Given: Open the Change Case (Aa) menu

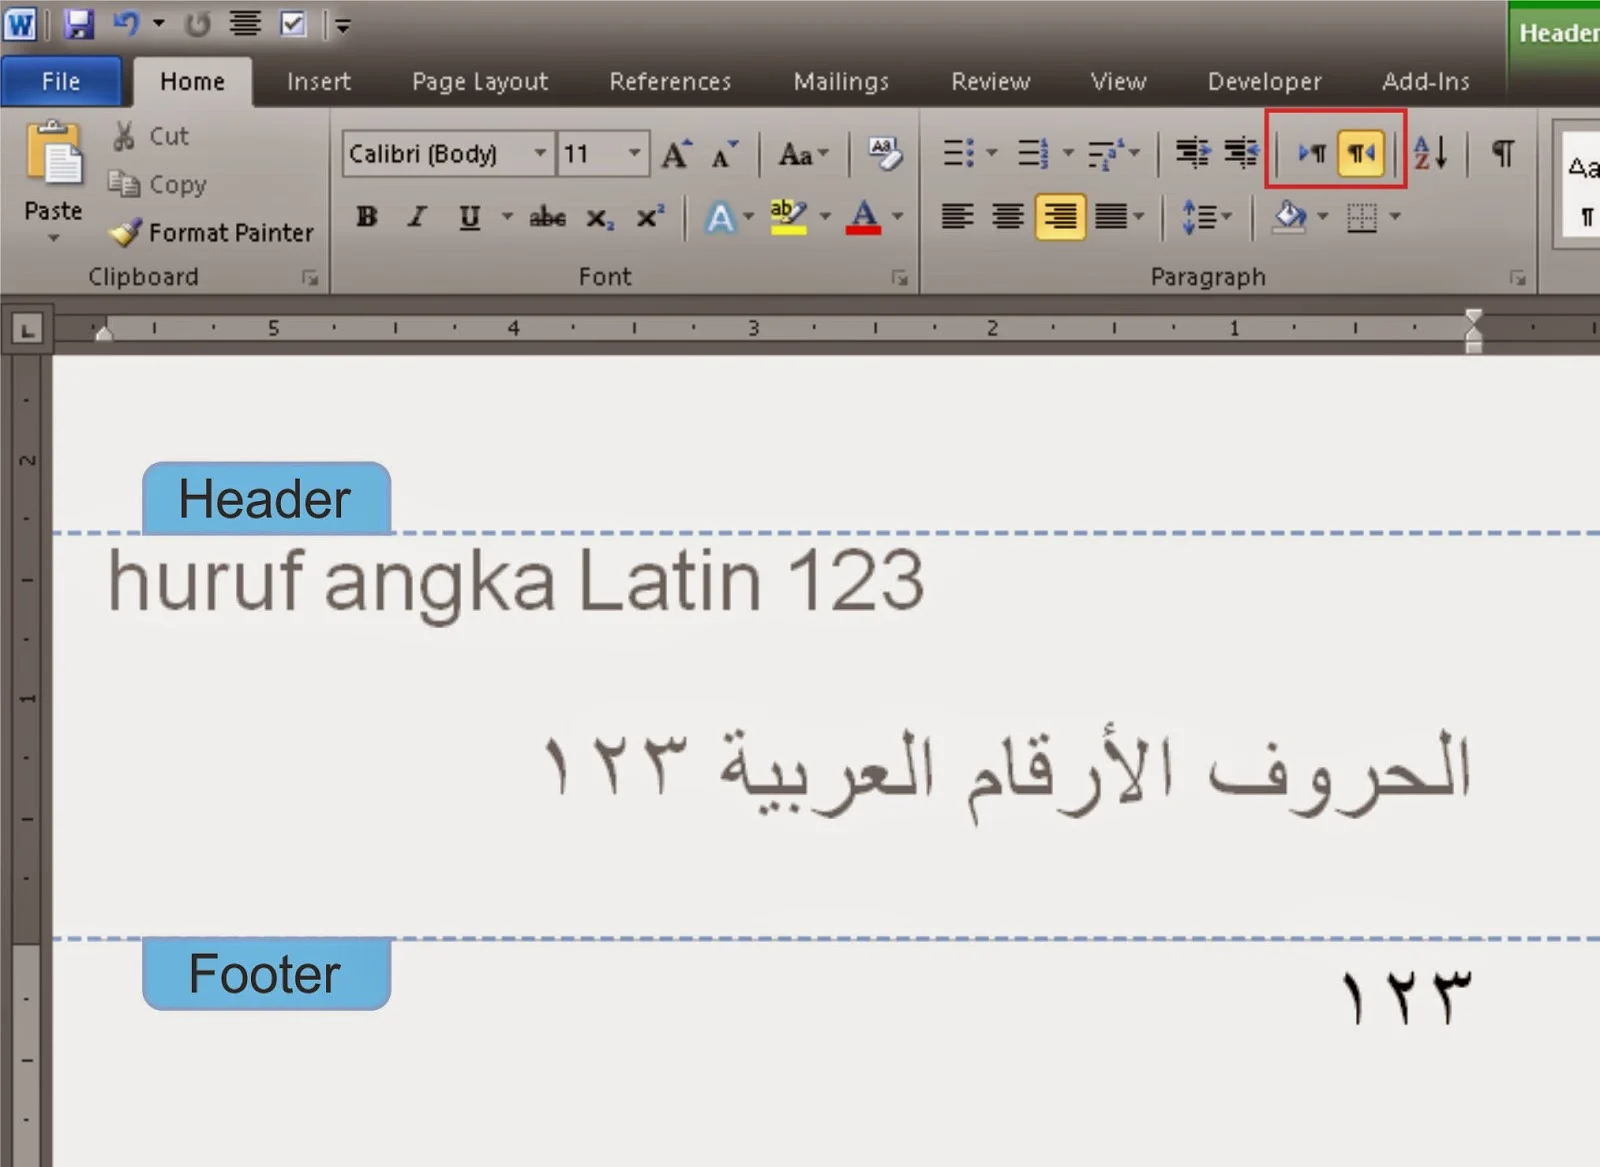Looking at the screenshot, I should (803, 154).
